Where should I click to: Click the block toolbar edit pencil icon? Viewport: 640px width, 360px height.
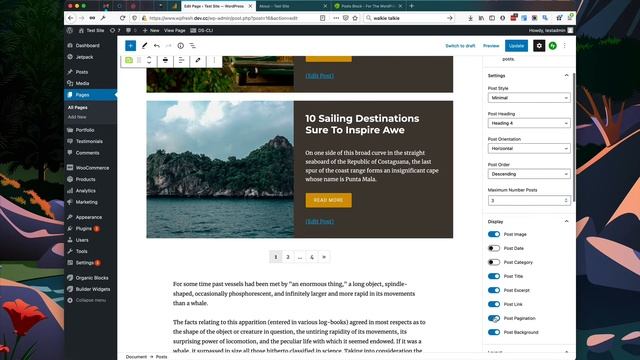[x=198, y=60]
